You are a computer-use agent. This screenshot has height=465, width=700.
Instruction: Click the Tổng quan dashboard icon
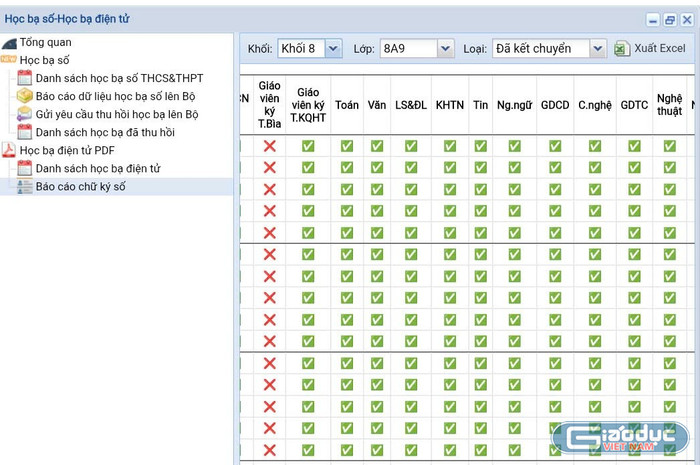coord(9,43)
